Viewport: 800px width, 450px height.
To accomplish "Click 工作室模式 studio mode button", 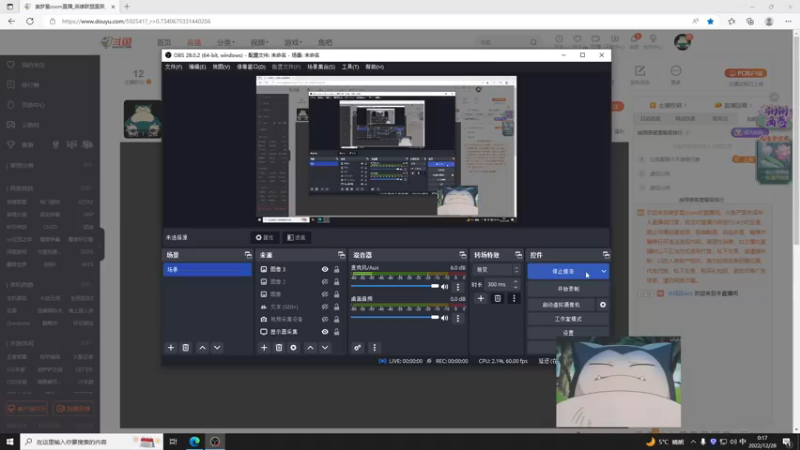I will pos(568,319).
